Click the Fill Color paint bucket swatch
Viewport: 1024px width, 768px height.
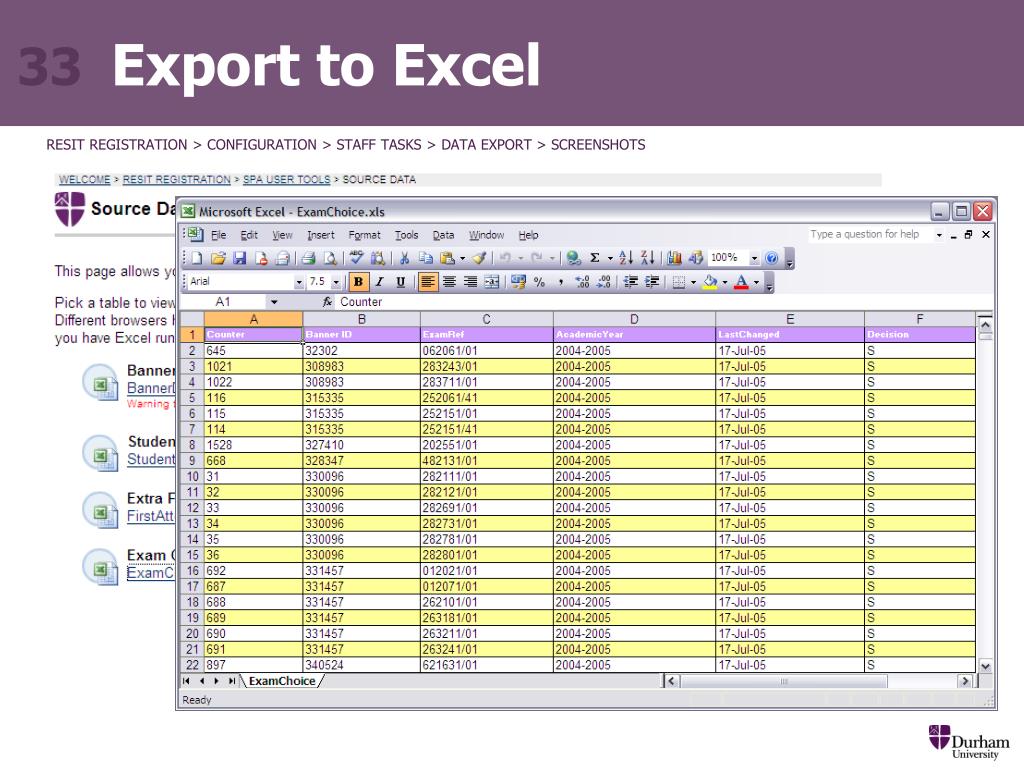(709, 283)
